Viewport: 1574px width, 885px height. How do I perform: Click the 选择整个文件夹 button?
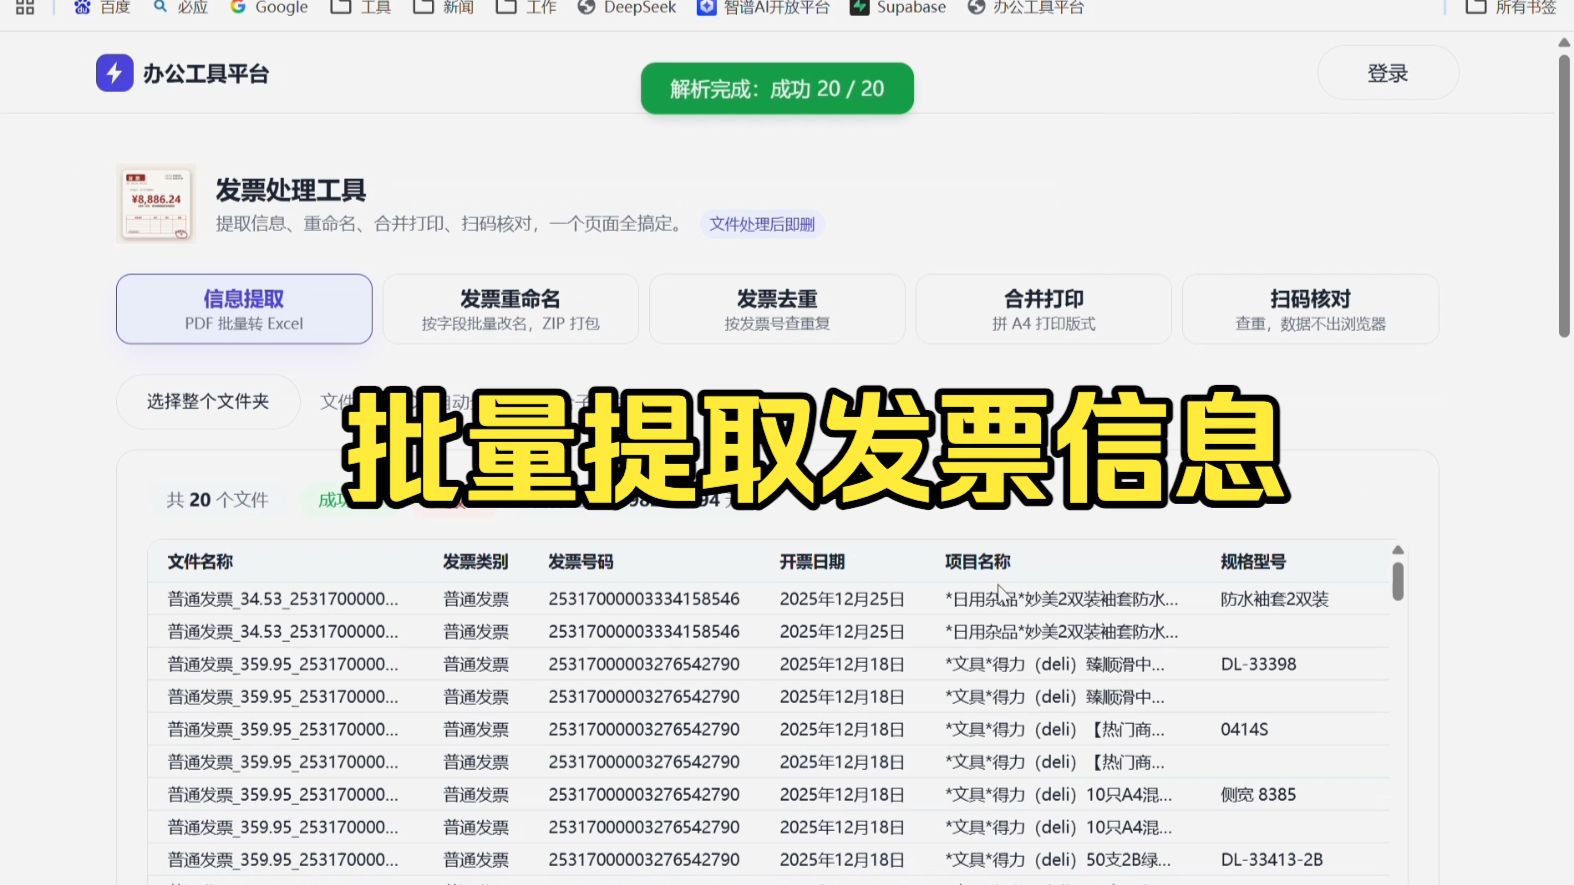(208, 402)
